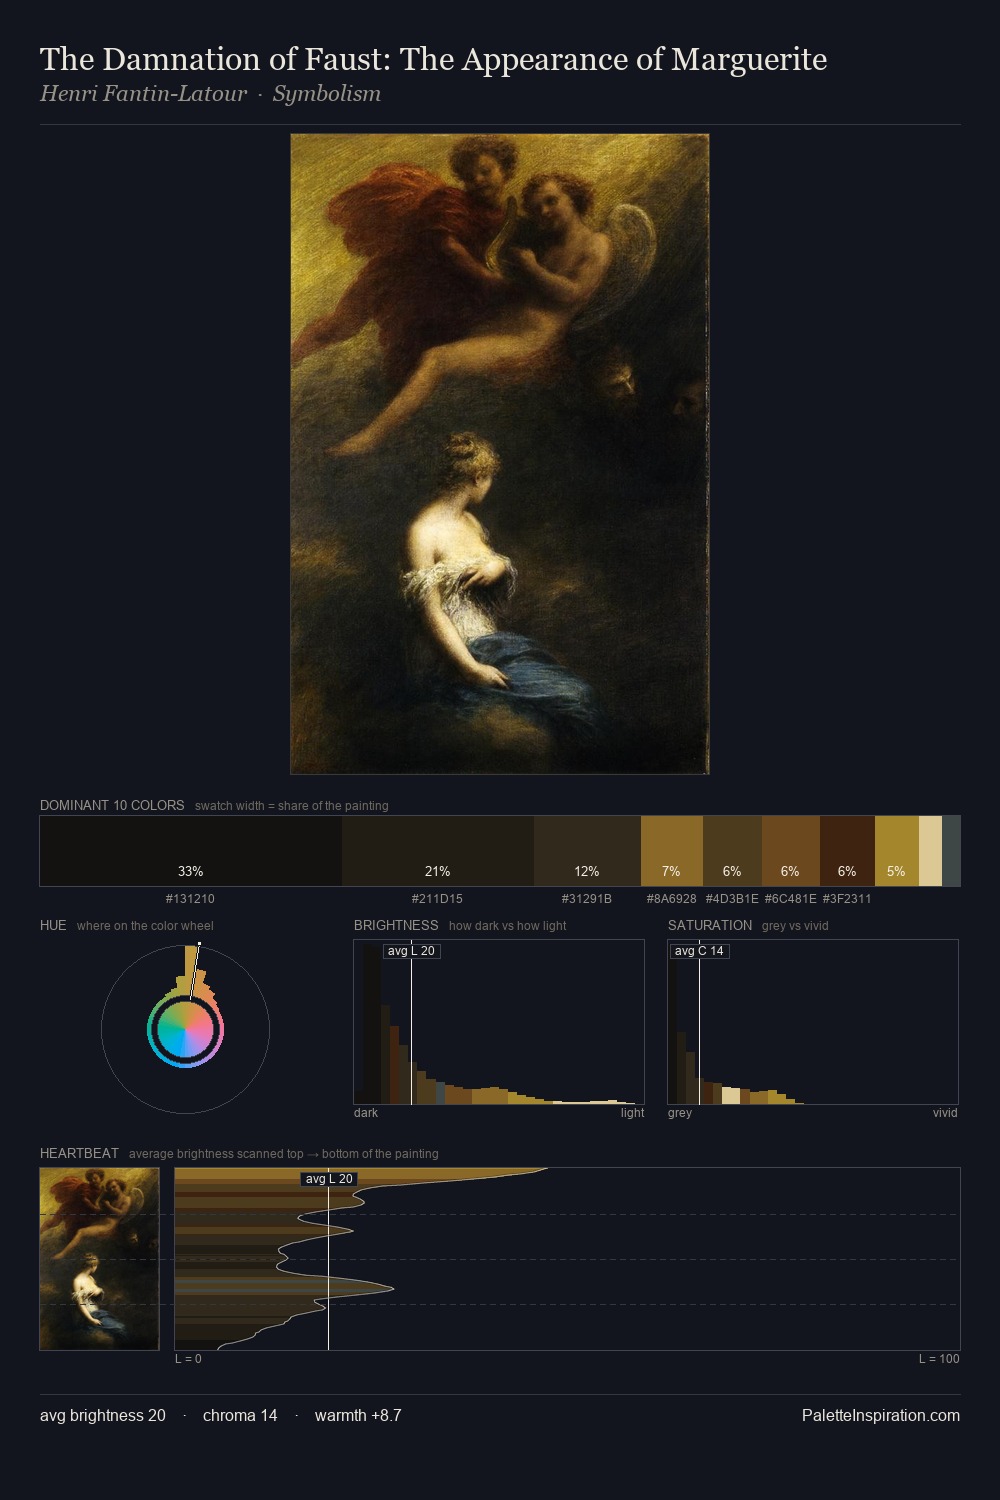Click 'chroma 14' footer text
Screen dimensions: 1000x1500
click(x=240, y=1415)
